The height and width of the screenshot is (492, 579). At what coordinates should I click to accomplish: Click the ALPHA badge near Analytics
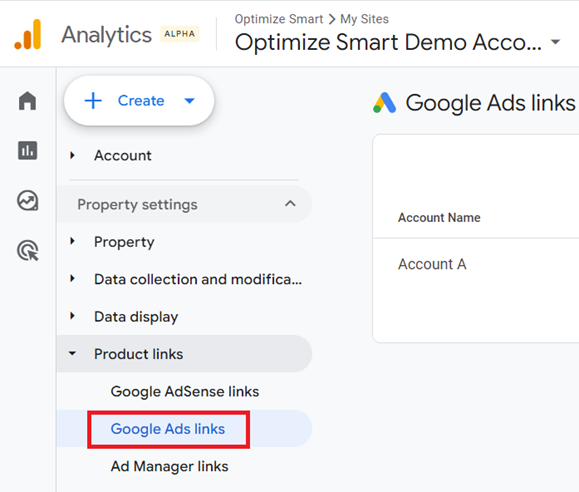coord(179,34)
